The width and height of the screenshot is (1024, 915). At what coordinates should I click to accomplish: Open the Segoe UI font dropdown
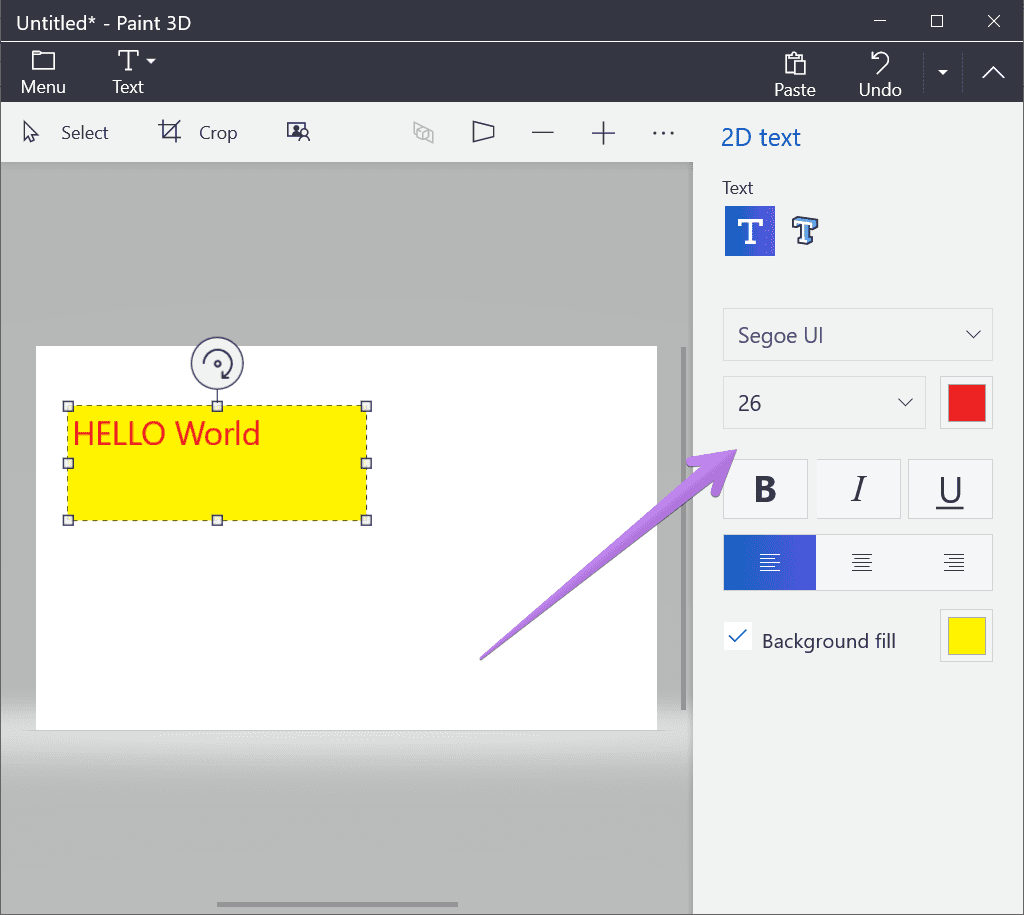[857, 335]
